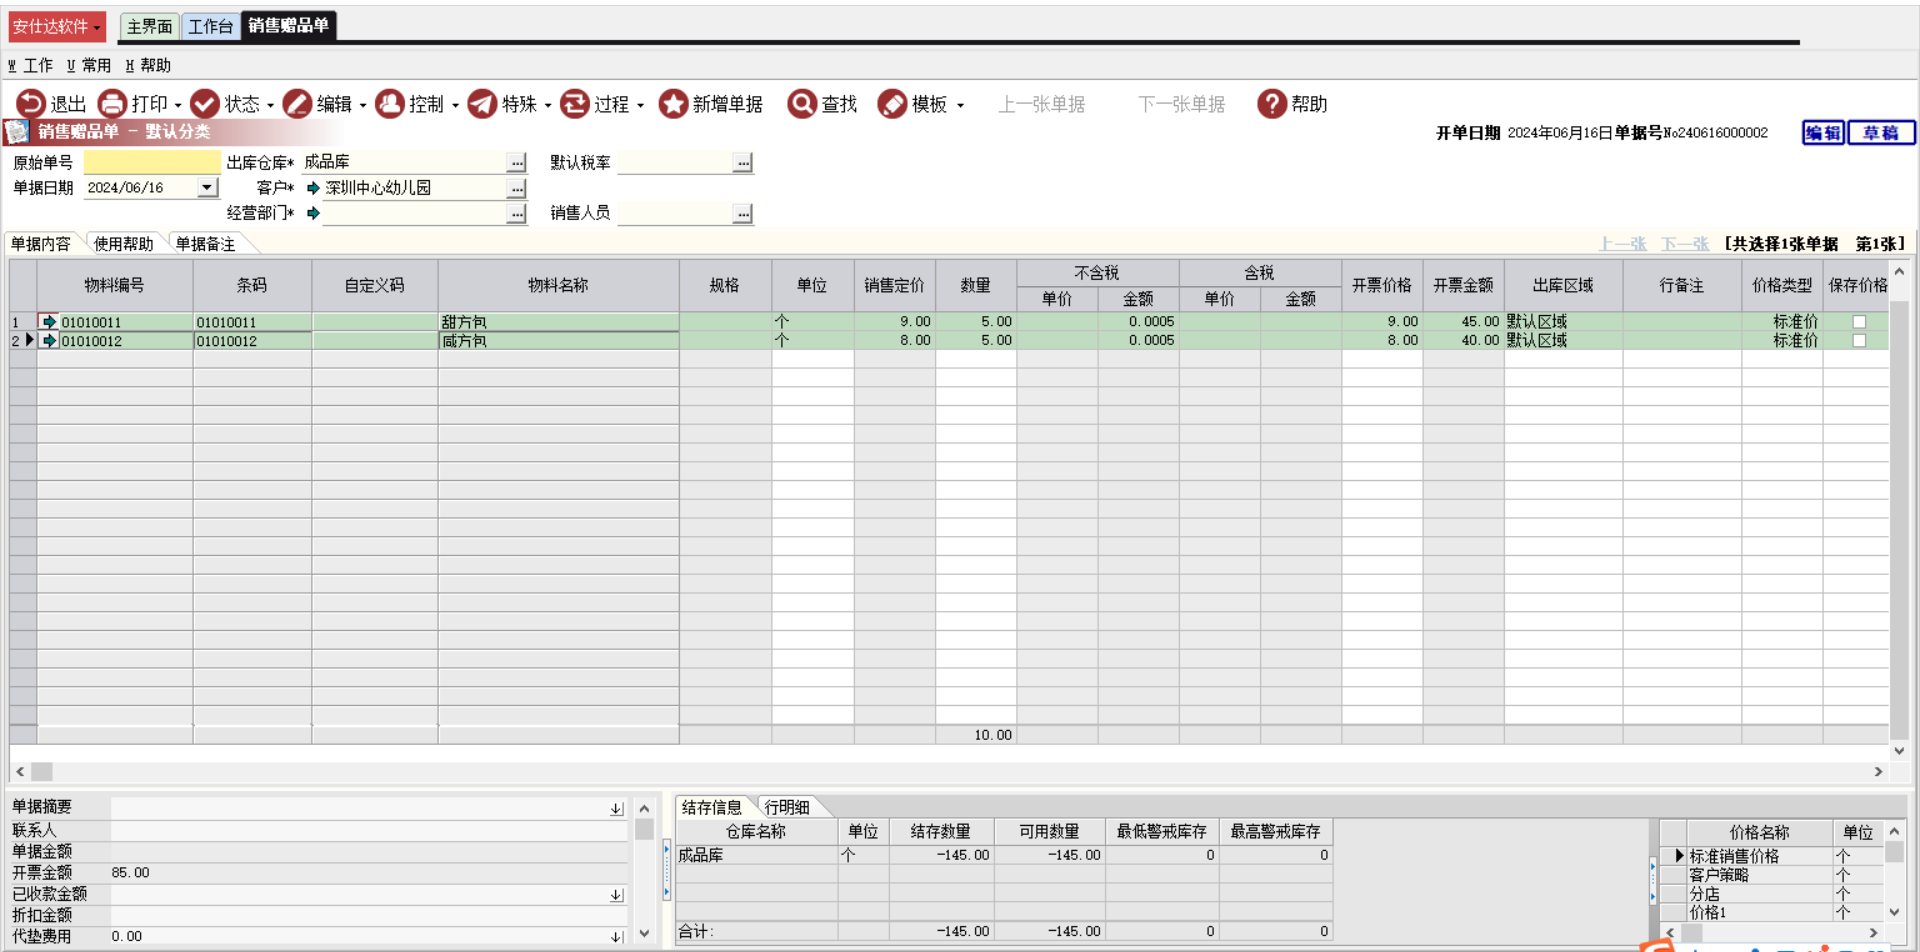Viewport: 1920px width, 952px height.
Task: Click the 数量 column header
Action: 976,286
